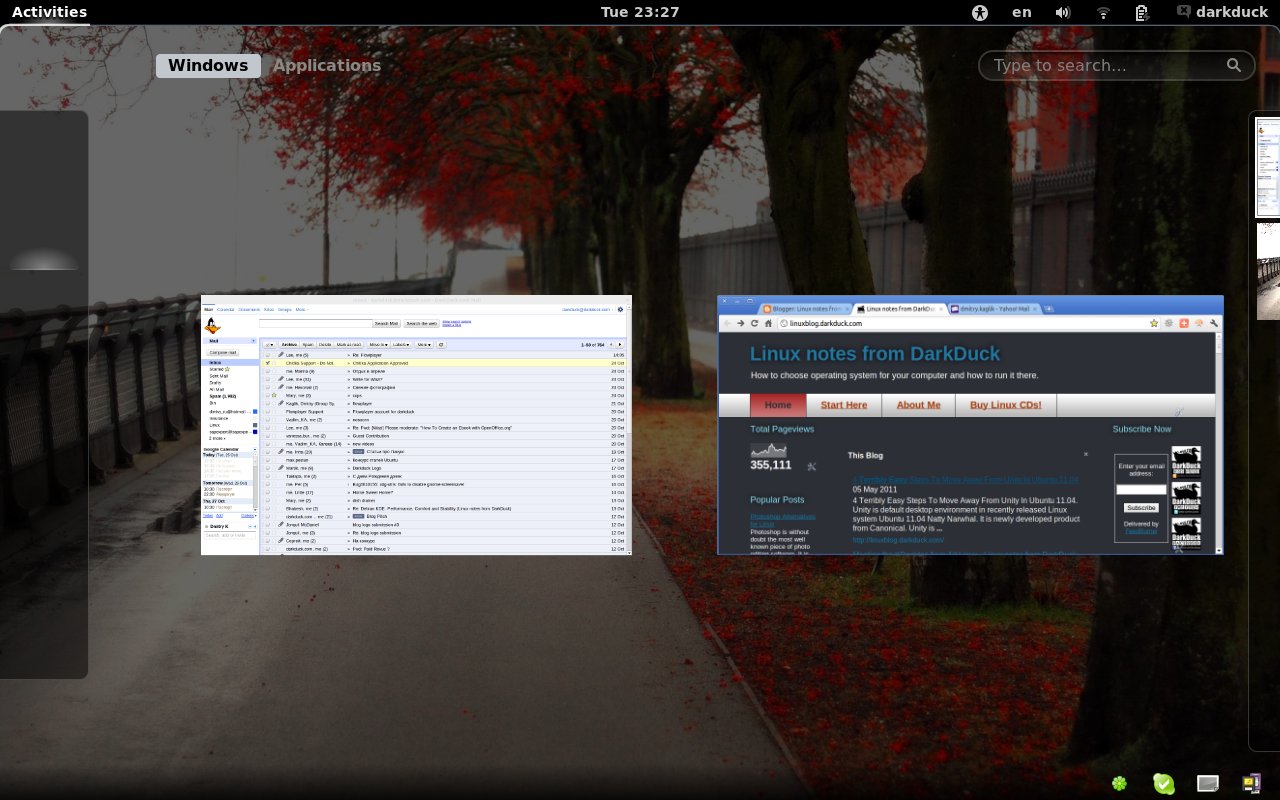Image resolution: width=1280 pixels, height=800 pixels.
Task: Tick the checkbox beside the 'Mary, me' email
Action: click(x=267, y=396)
